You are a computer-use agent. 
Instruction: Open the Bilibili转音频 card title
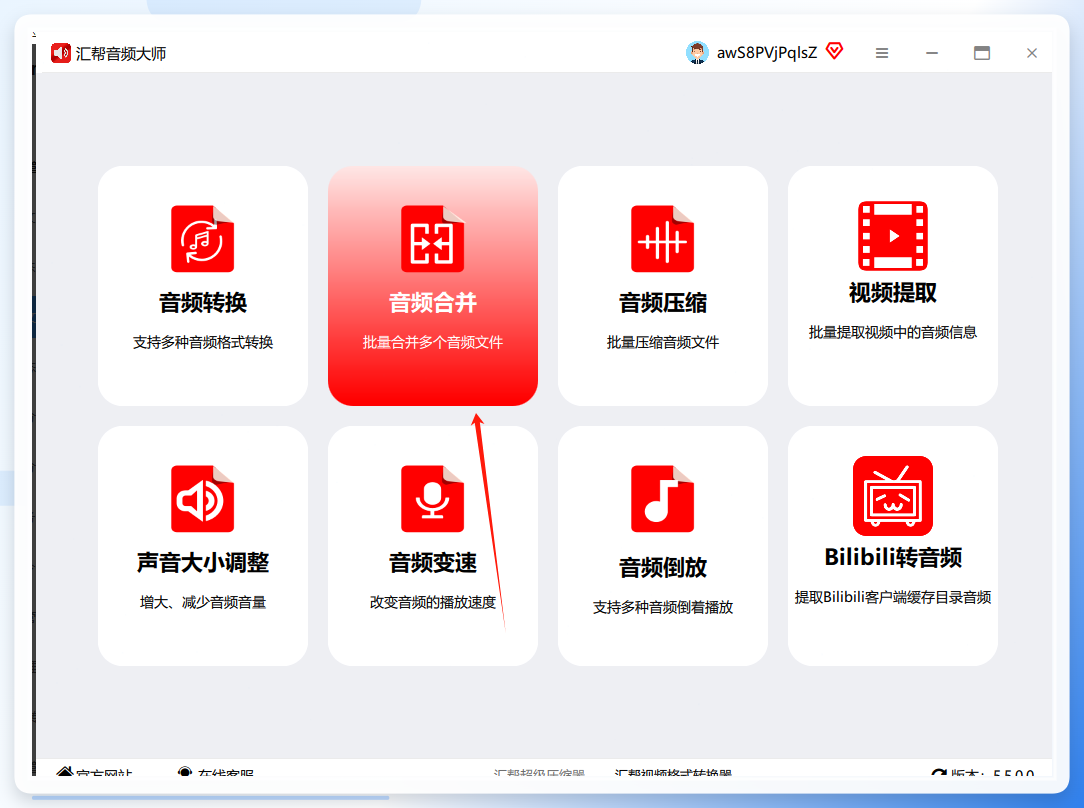tap(893, 557)
